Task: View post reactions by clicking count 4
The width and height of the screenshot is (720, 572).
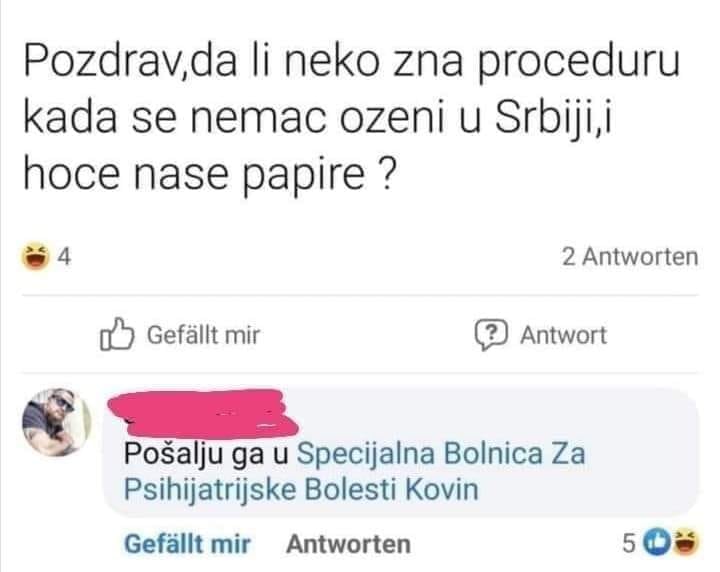Action: [x=64, y=257]
